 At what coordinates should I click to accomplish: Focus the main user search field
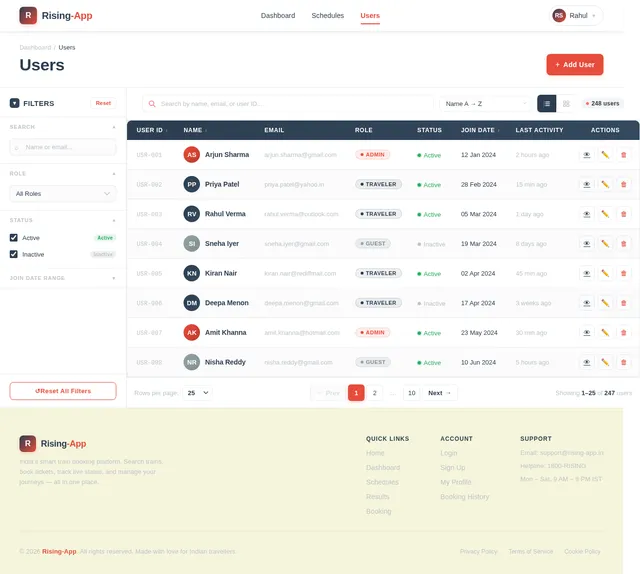tap(288, 104)
